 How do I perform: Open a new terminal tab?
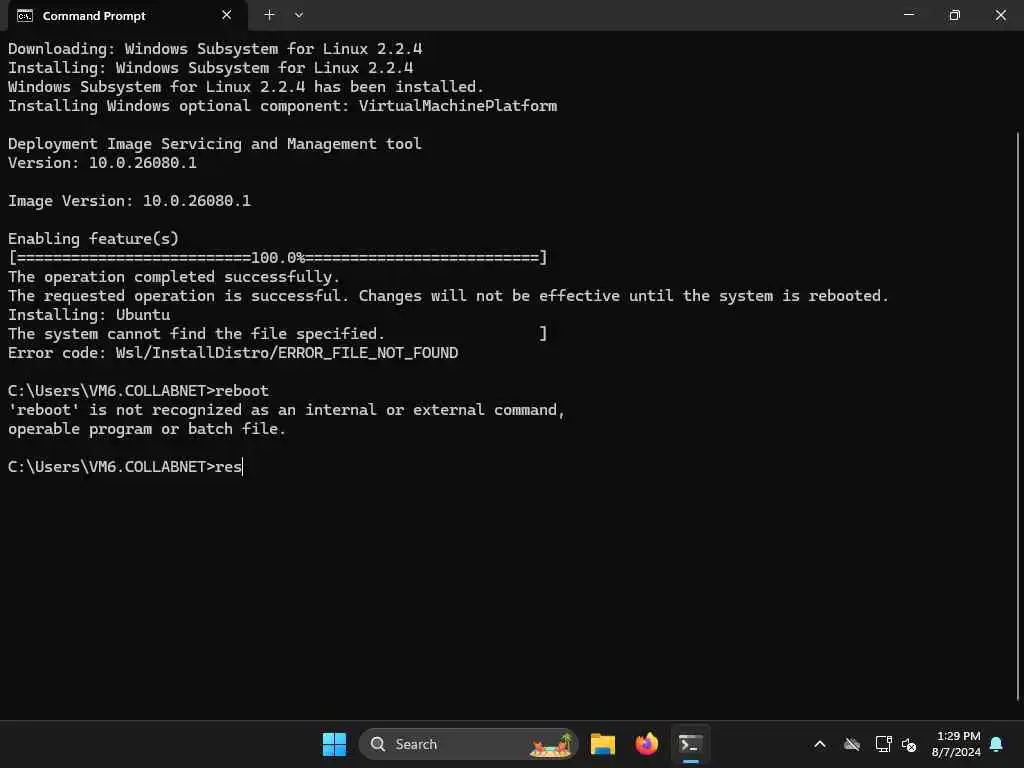coord(269,14)
